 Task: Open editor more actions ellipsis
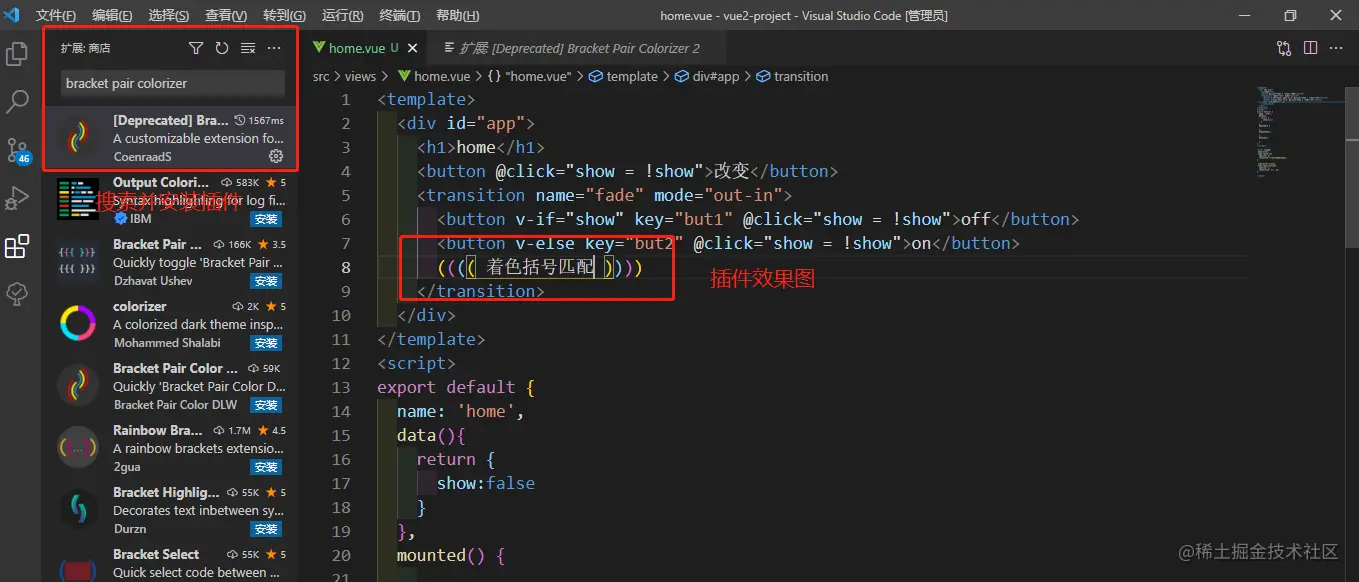(1336, 48)
